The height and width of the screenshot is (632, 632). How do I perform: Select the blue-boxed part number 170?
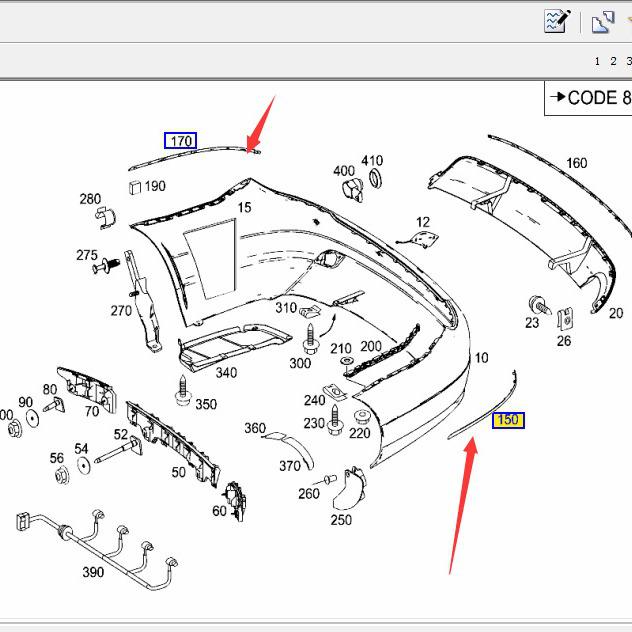tap(181, 141)
